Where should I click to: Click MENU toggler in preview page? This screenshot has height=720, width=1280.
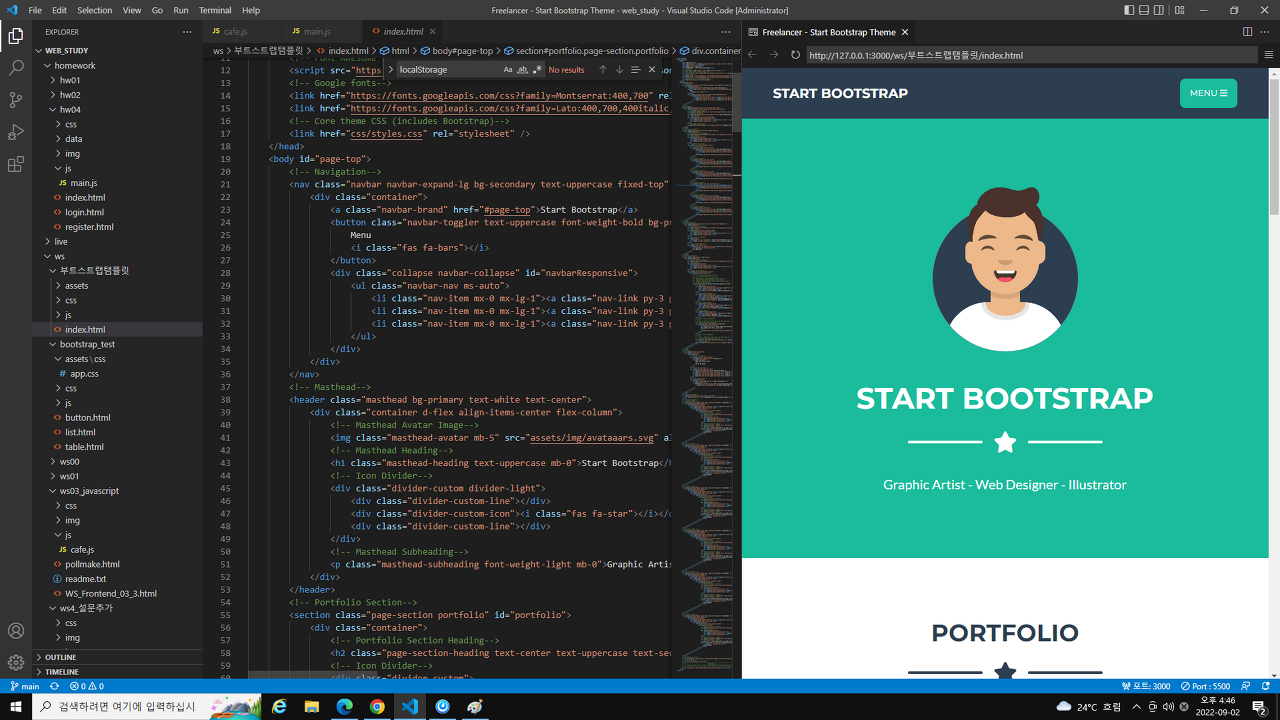tap(1208, 93)
